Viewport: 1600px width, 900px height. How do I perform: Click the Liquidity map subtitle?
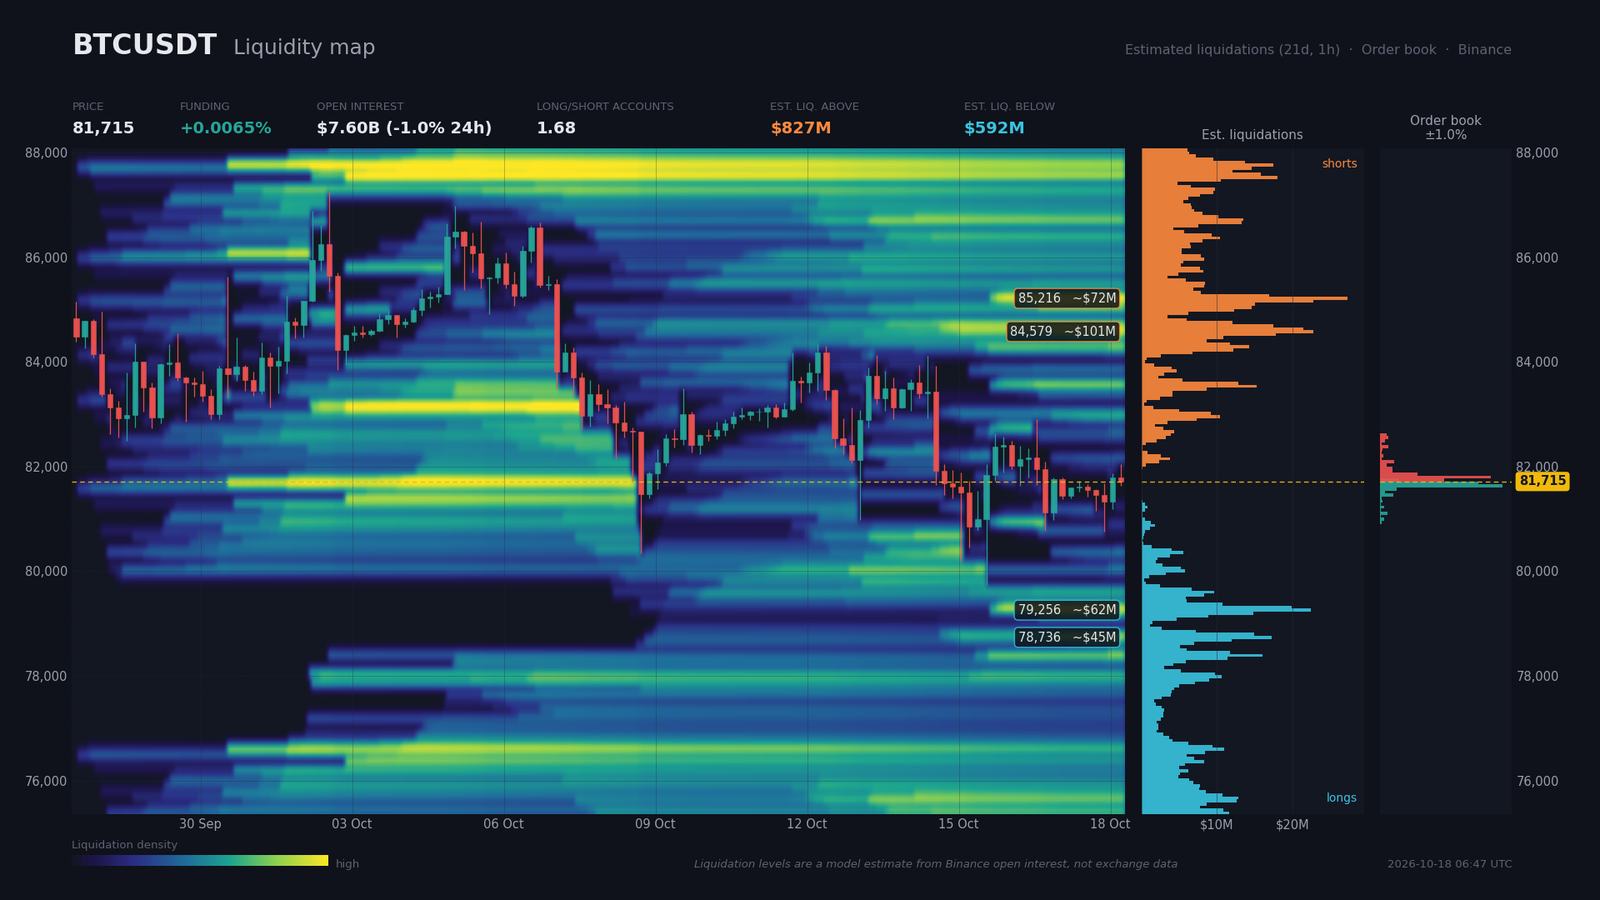pos(304,47)
